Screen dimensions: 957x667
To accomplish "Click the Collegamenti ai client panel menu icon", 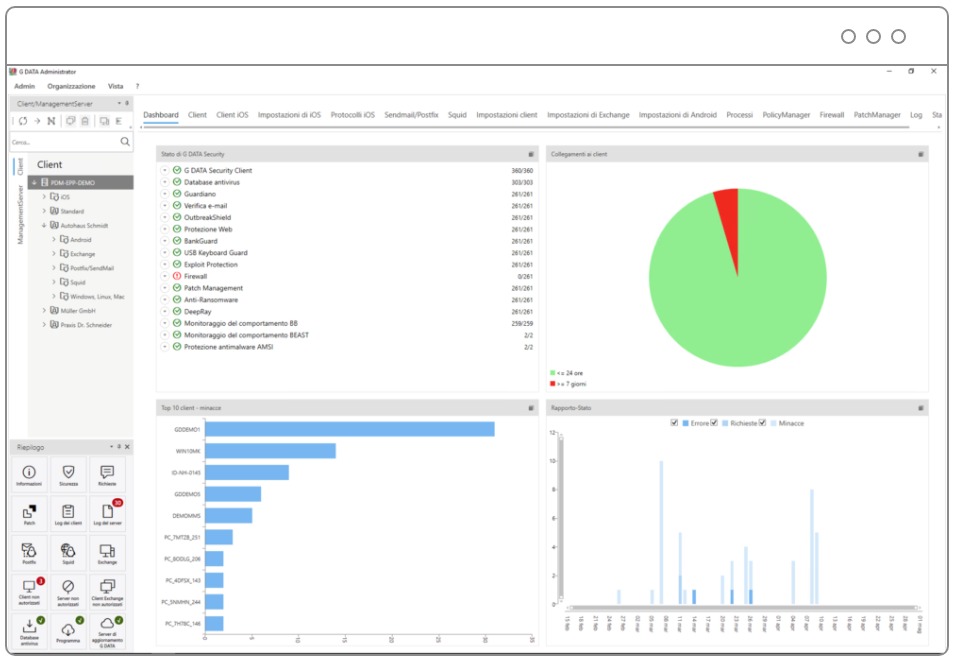I will tap(921, 154).
